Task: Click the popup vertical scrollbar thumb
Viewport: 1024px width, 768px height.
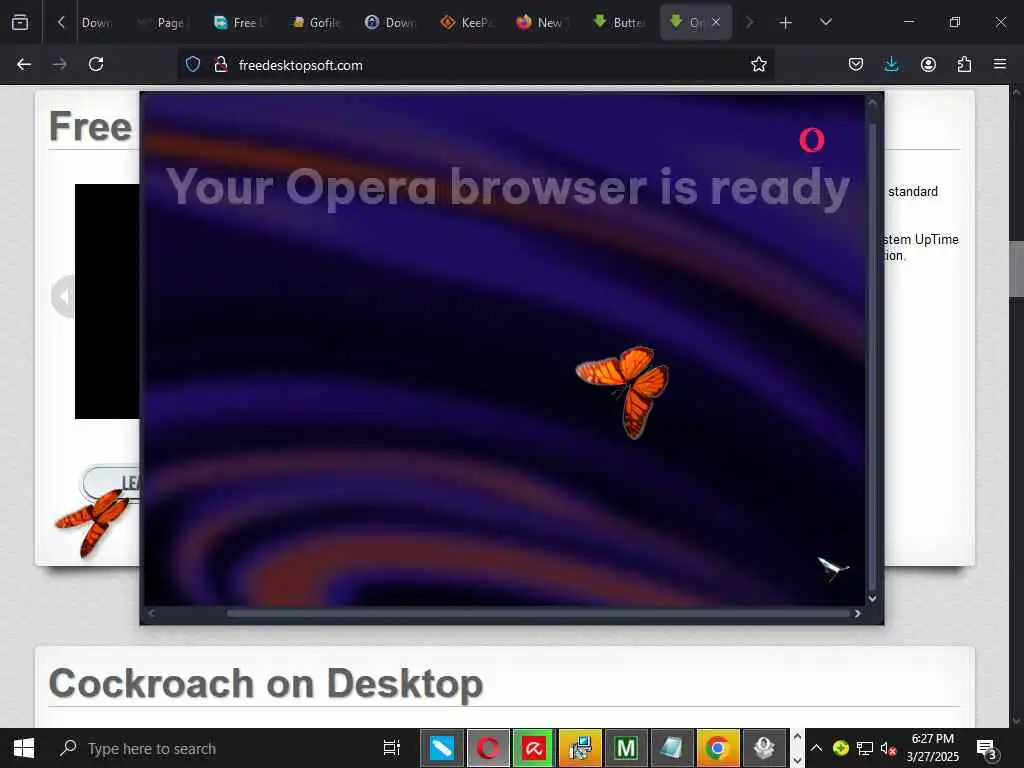Action: (872, 356)
